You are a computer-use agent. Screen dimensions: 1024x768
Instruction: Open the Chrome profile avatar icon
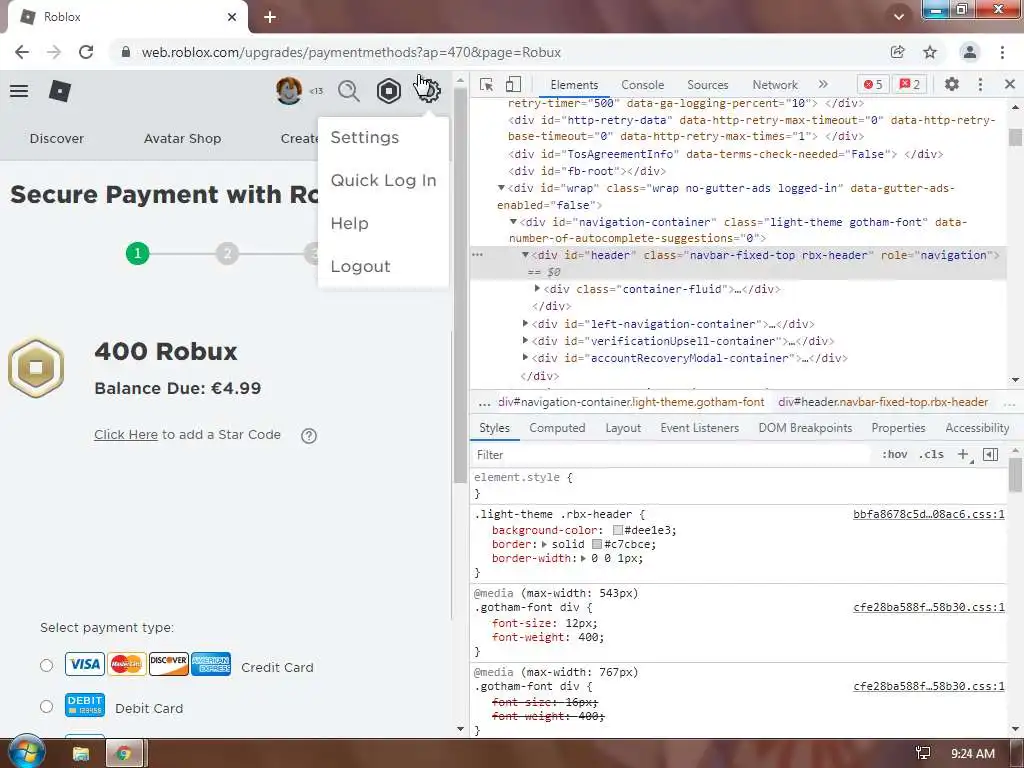[x=970, y=52]
